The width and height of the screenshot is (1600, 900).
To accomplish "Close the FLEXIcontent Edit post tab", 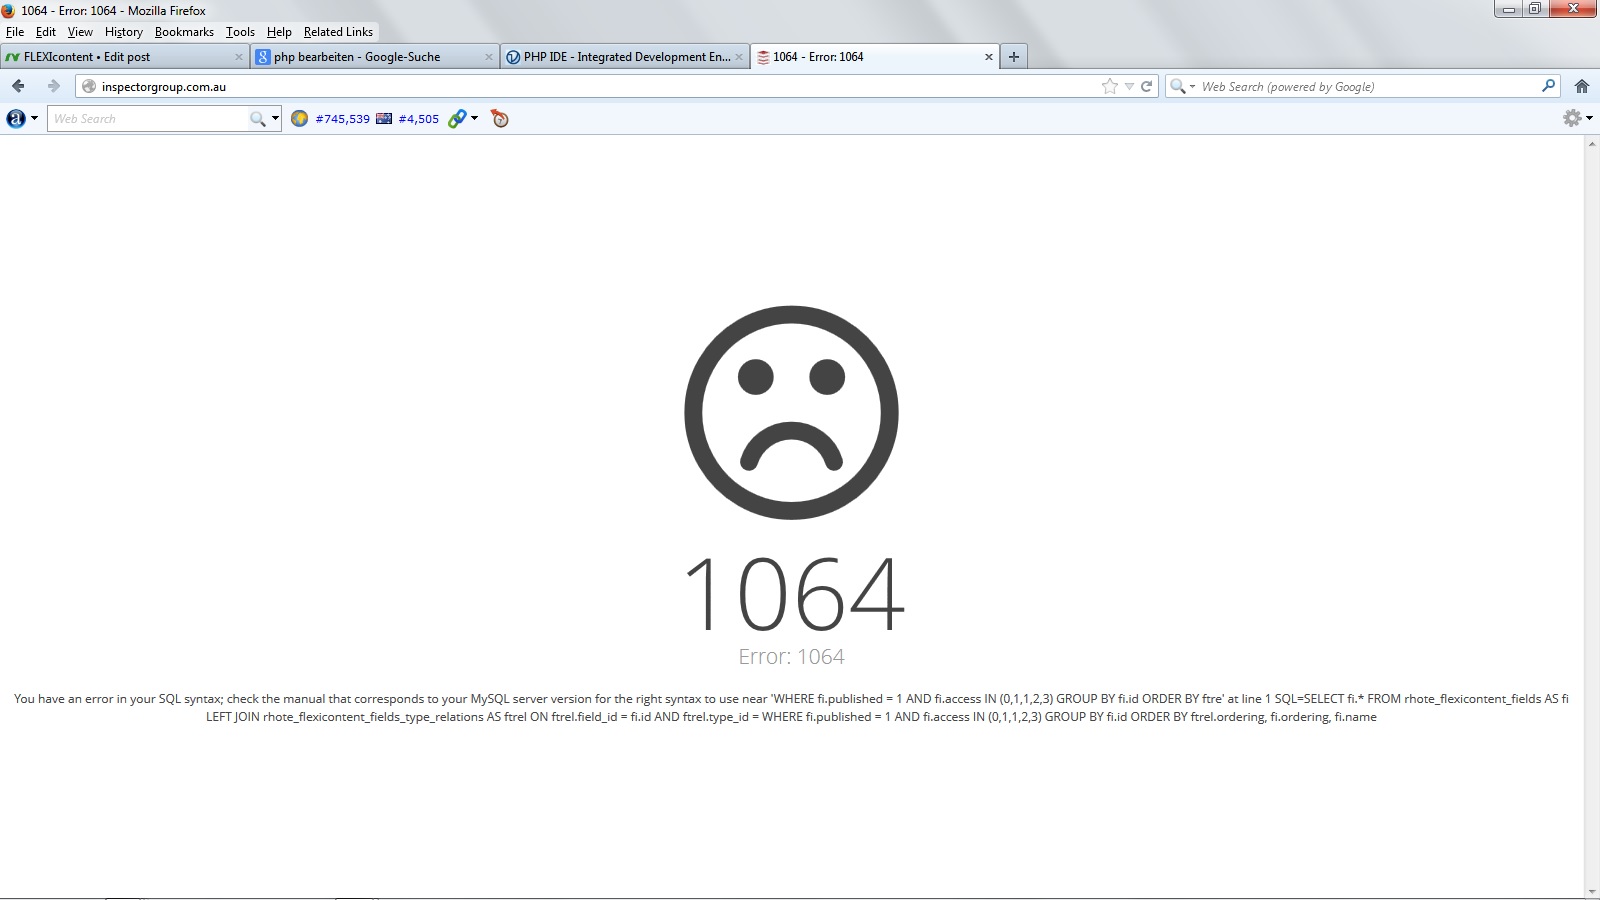I will 239,57.
